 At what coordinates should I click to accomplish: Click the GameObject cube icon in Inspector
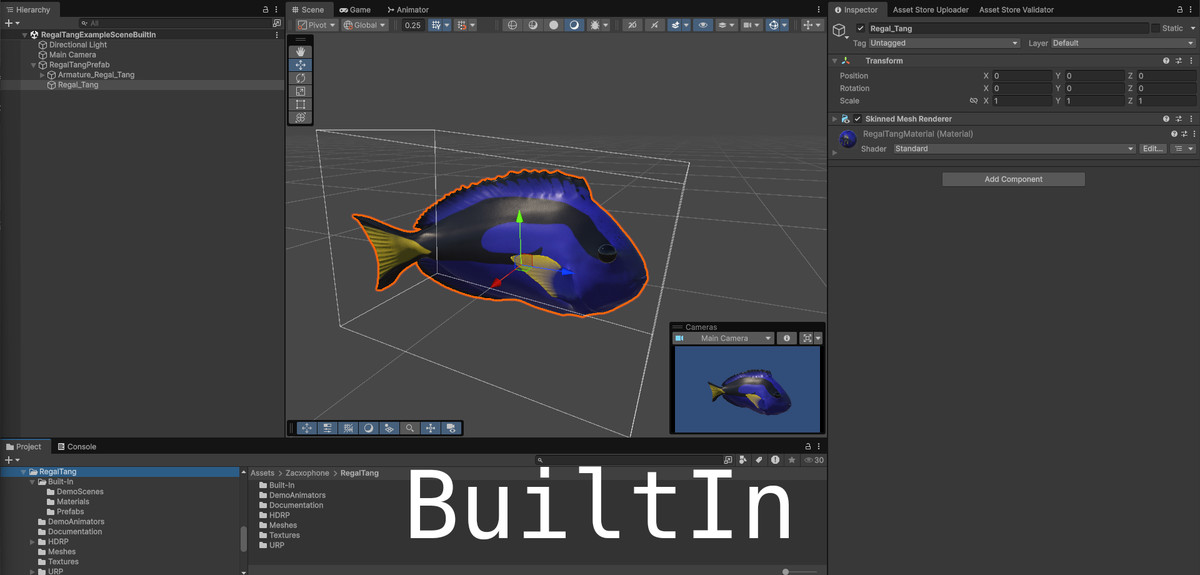coord(840,31)
